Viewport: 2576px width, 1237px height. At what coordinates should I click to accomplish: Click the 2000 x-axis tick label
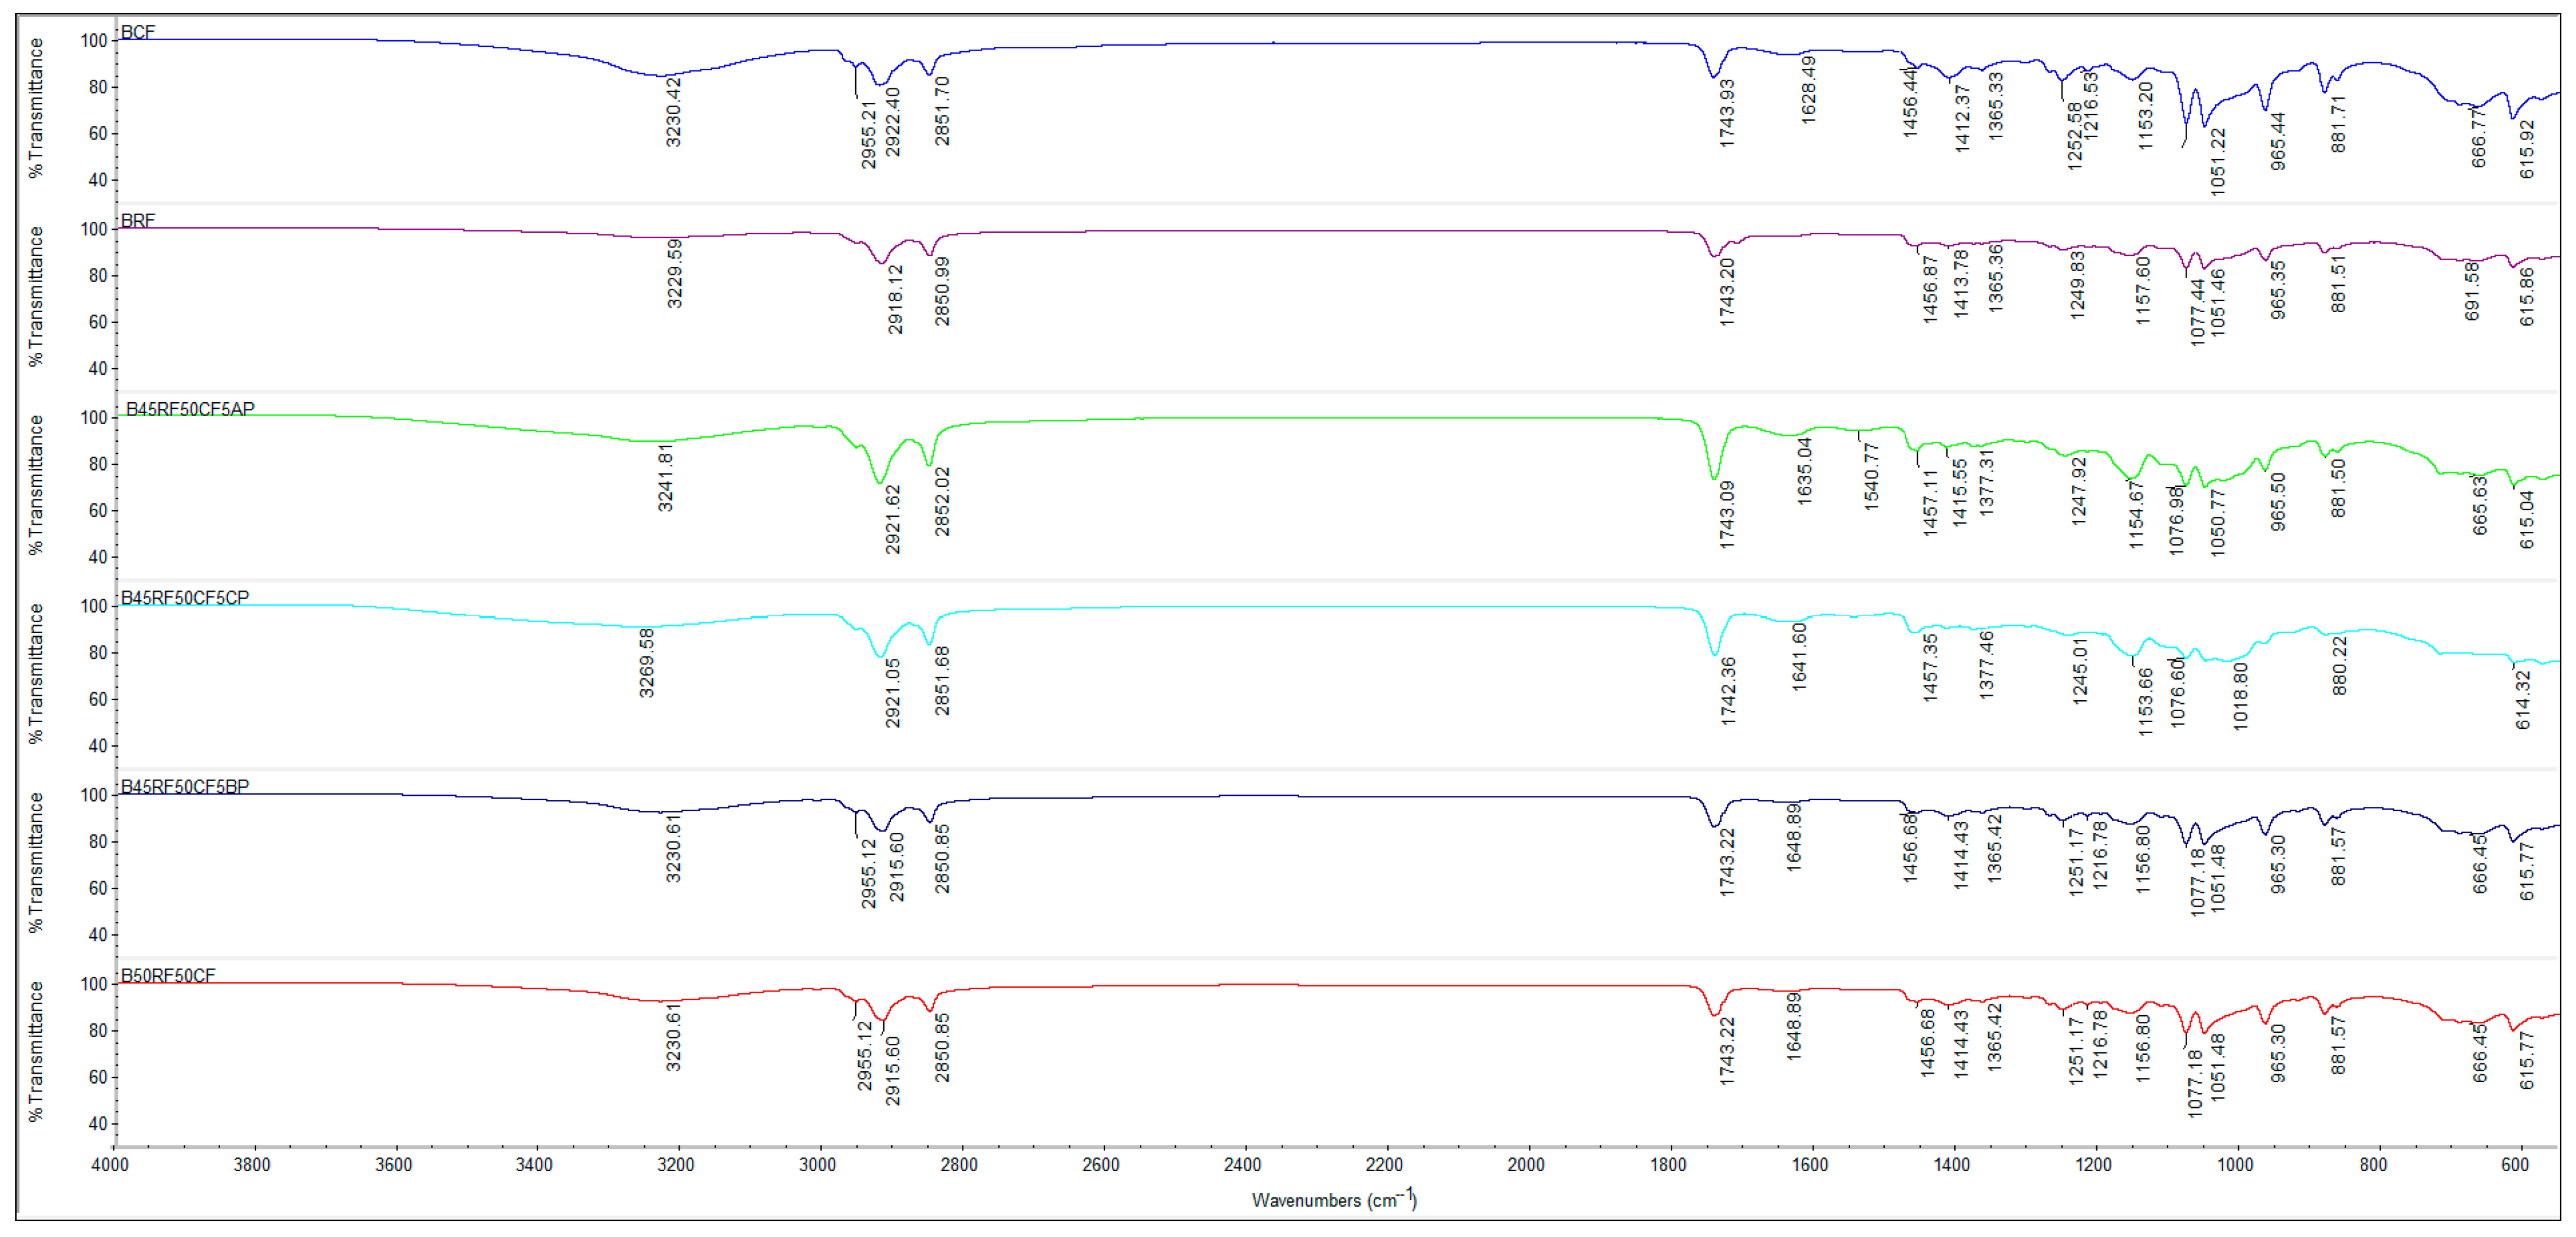1526,1165
